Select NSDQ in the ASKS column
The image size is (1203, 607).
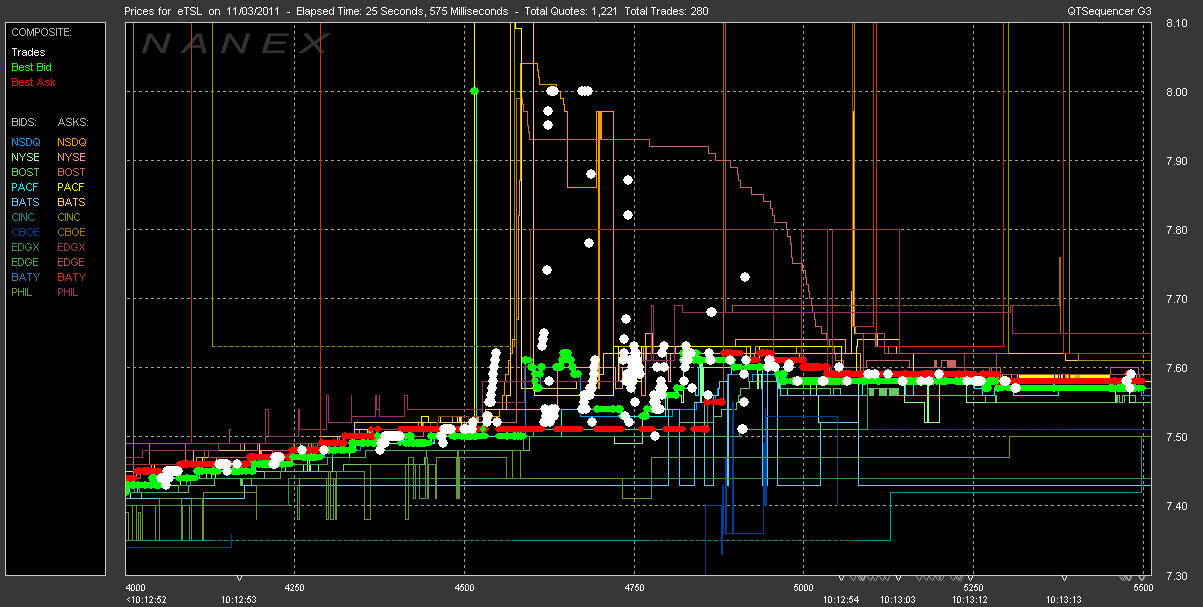pyautogui.click(x=72, y=142)
